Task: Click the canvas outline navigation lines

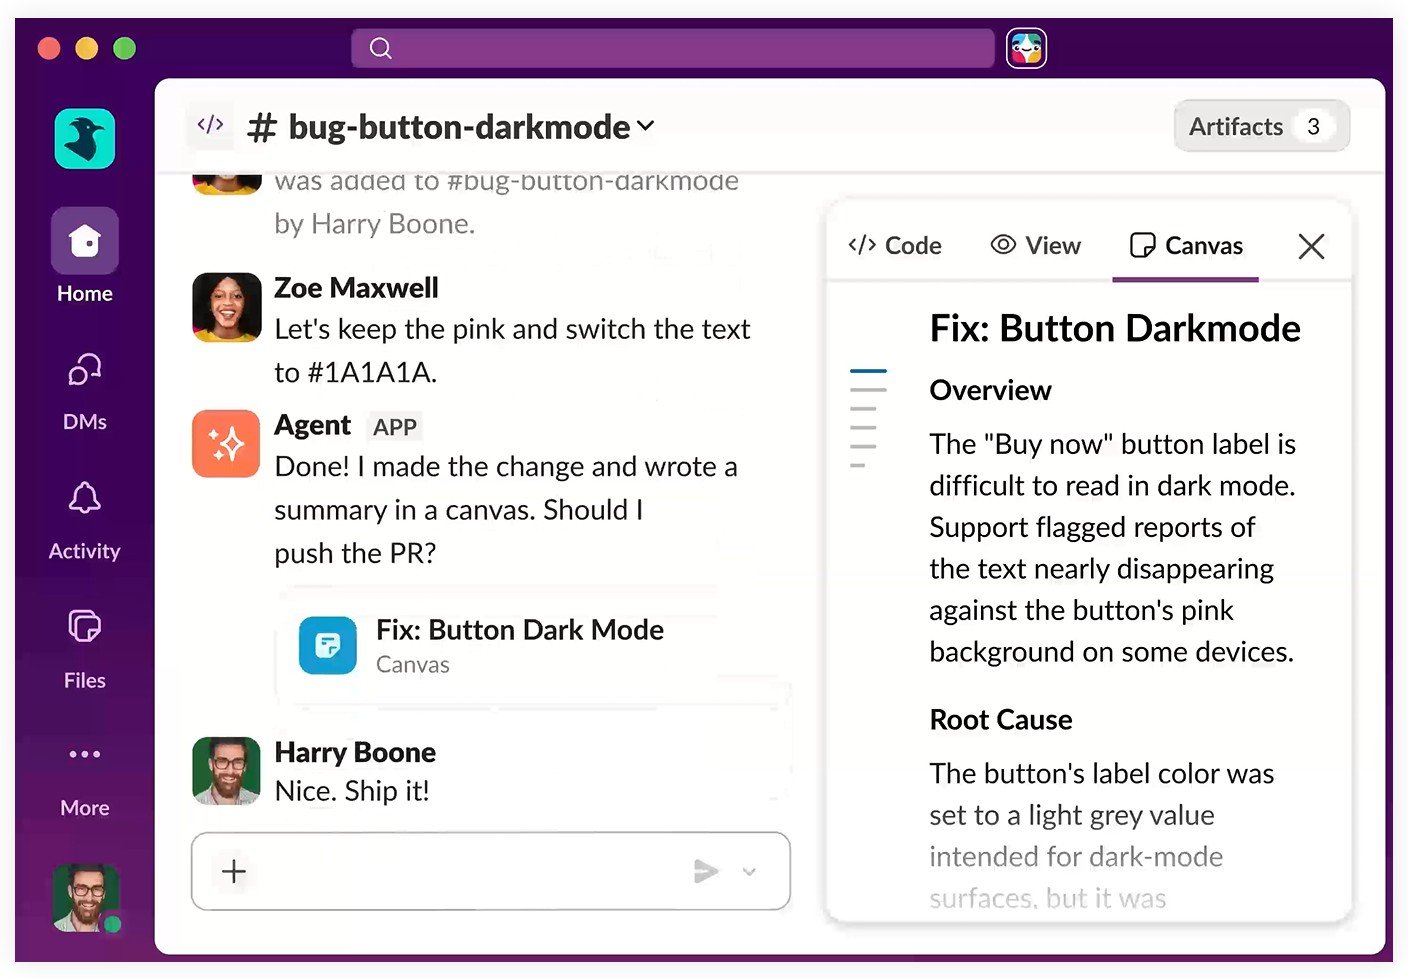Action: pos(868,418)
